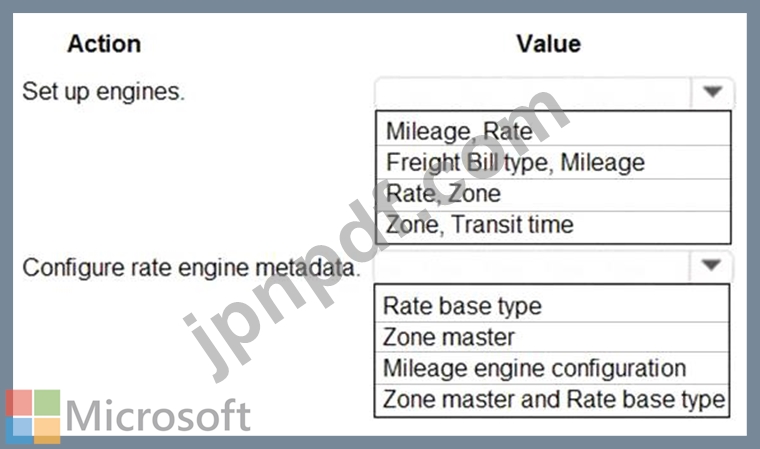
Task: Select the "Rate base type" option
Action: click(x=462, y=305)
